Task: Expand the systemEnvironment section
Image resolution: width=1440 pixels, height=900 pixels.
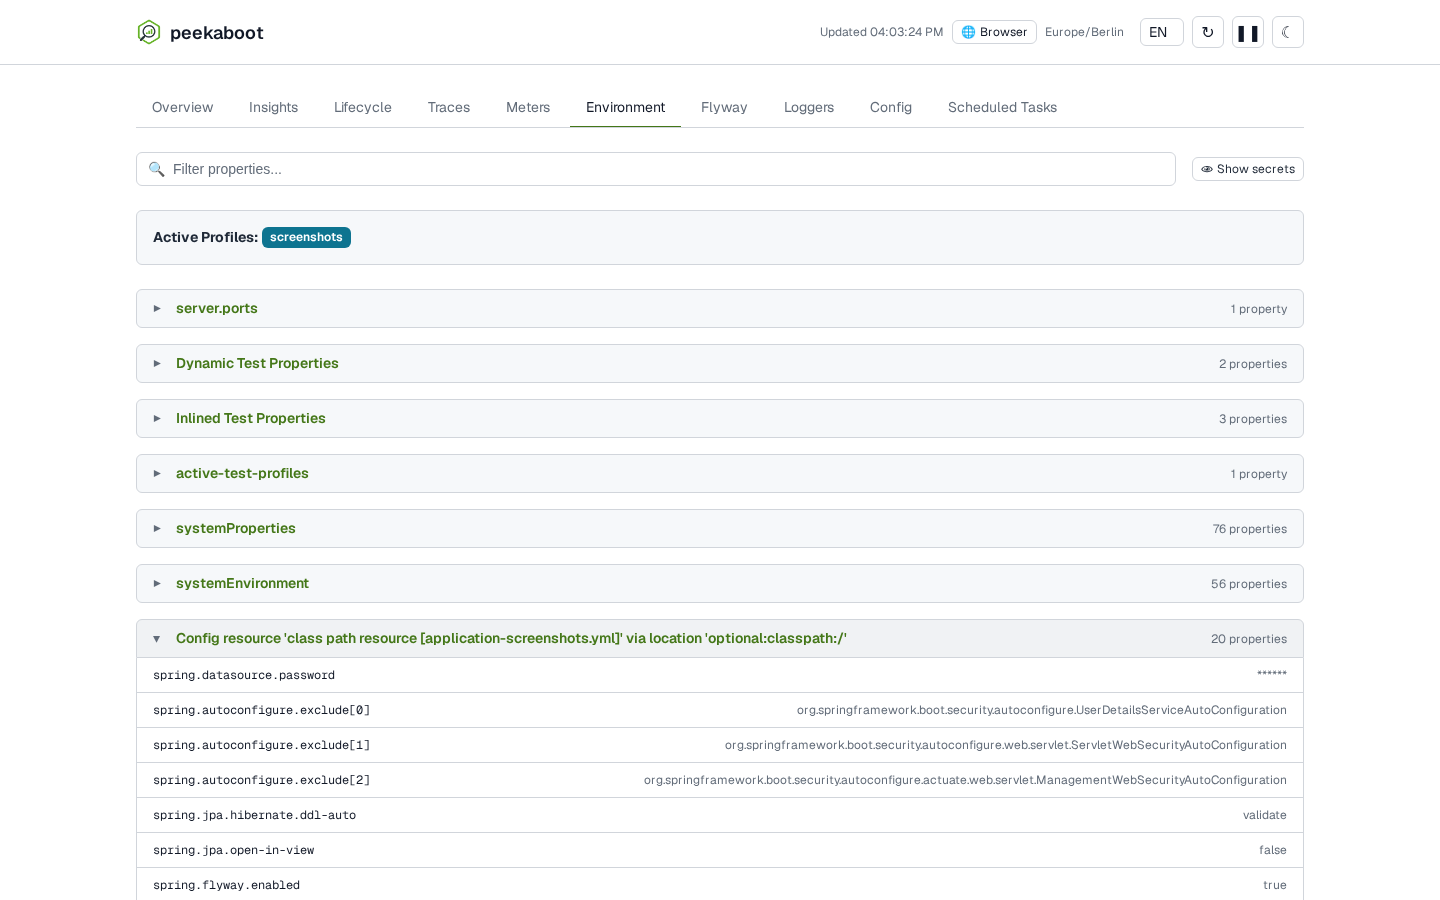Action: [x=720, y=583]
